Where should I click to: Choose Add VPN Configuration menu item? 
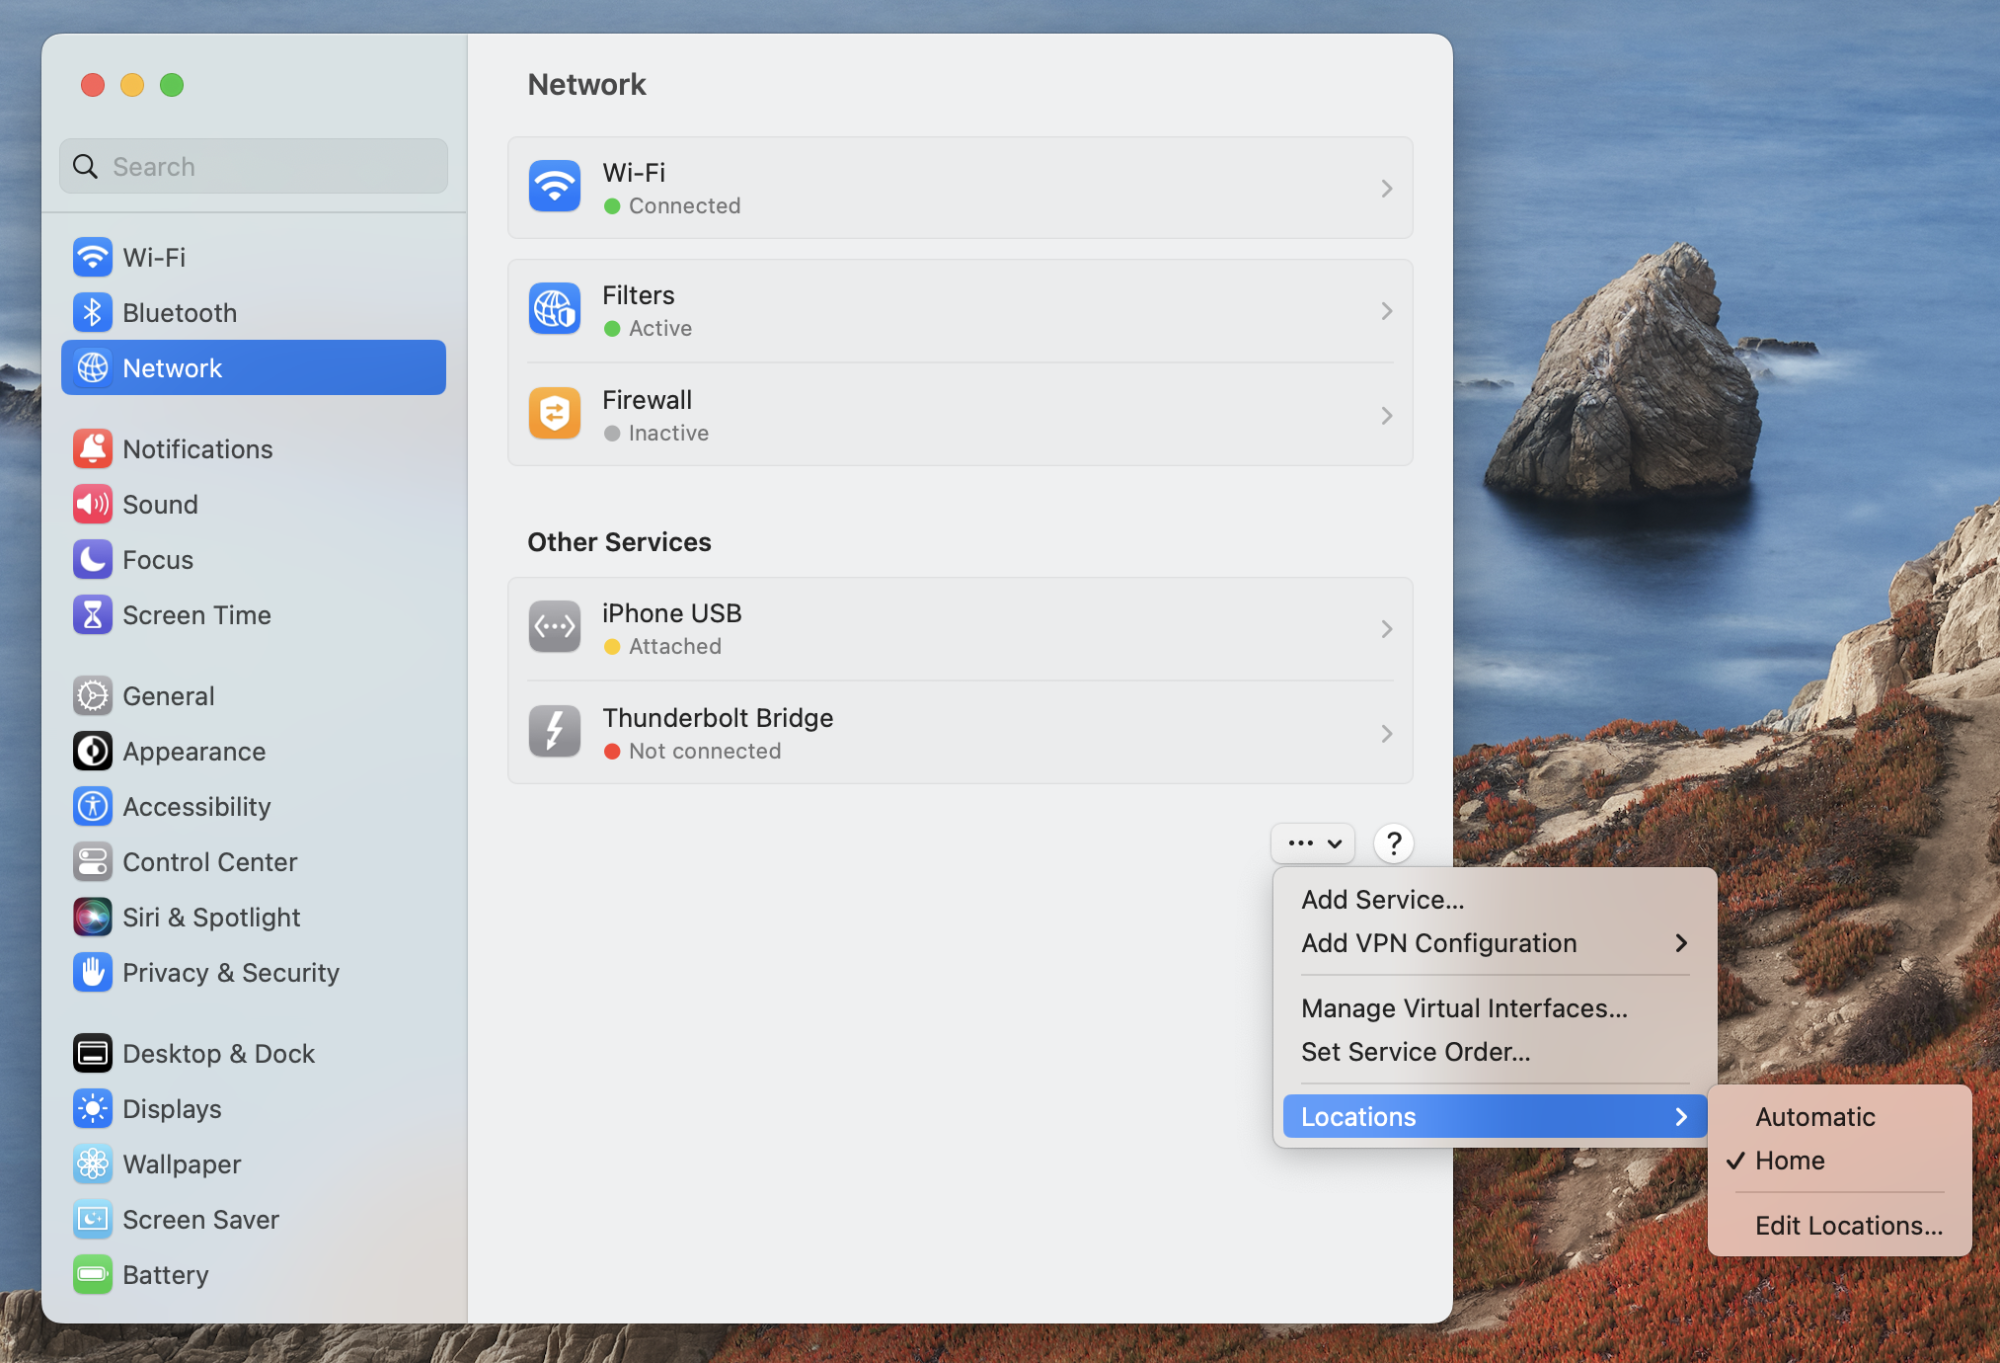(x=1494, y=943)
